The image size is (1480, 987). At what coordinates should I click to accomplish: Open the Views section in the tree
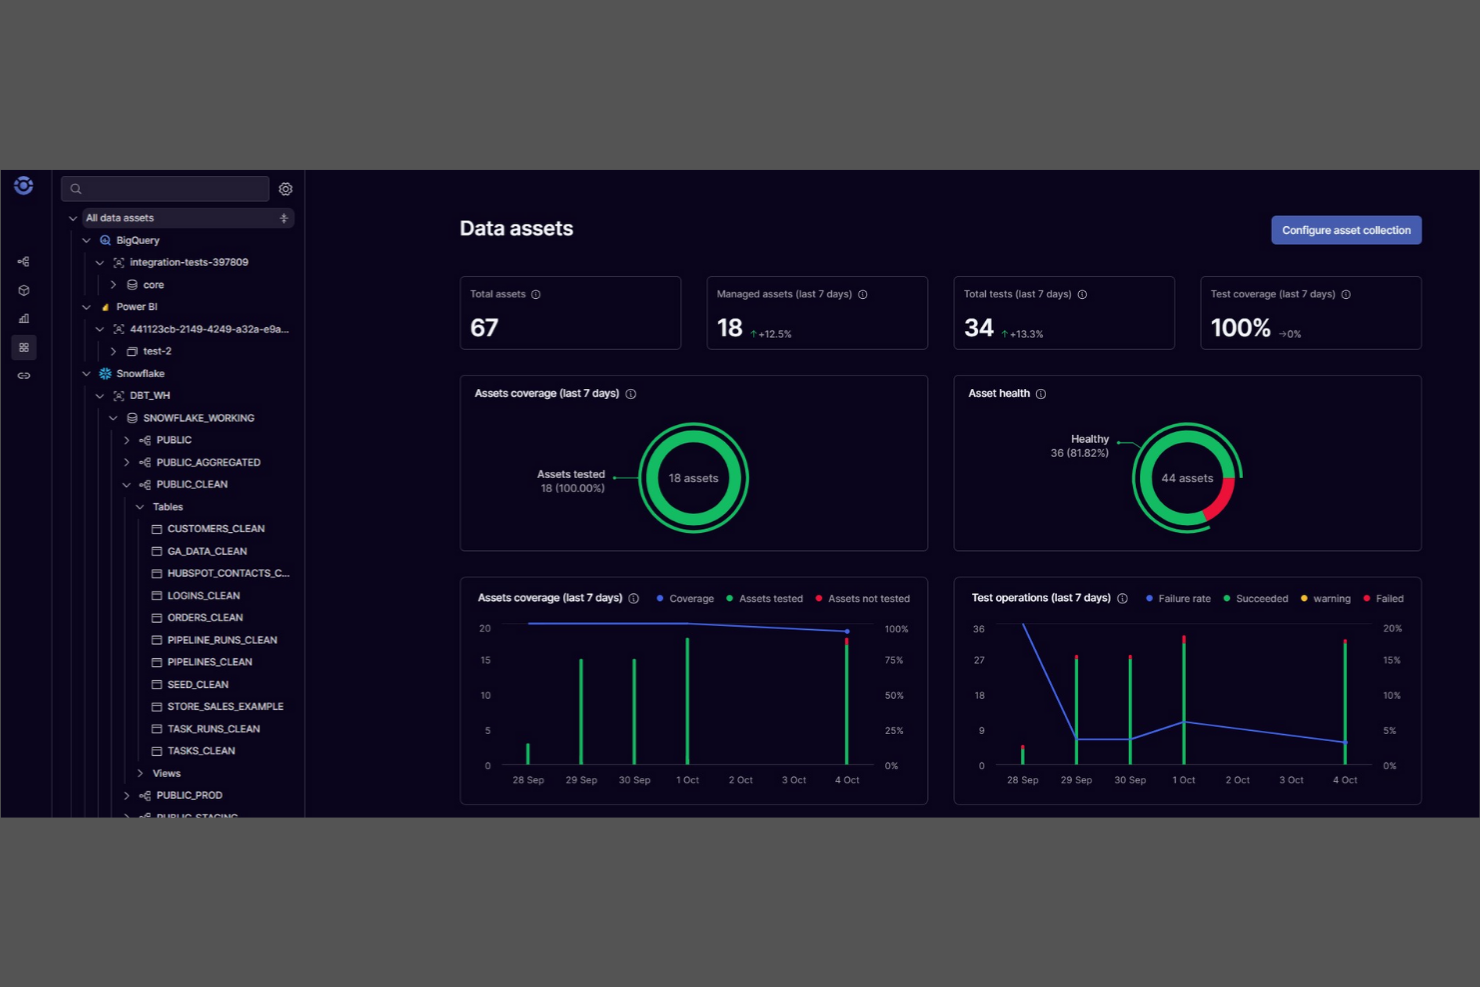[x=164, y=773]
